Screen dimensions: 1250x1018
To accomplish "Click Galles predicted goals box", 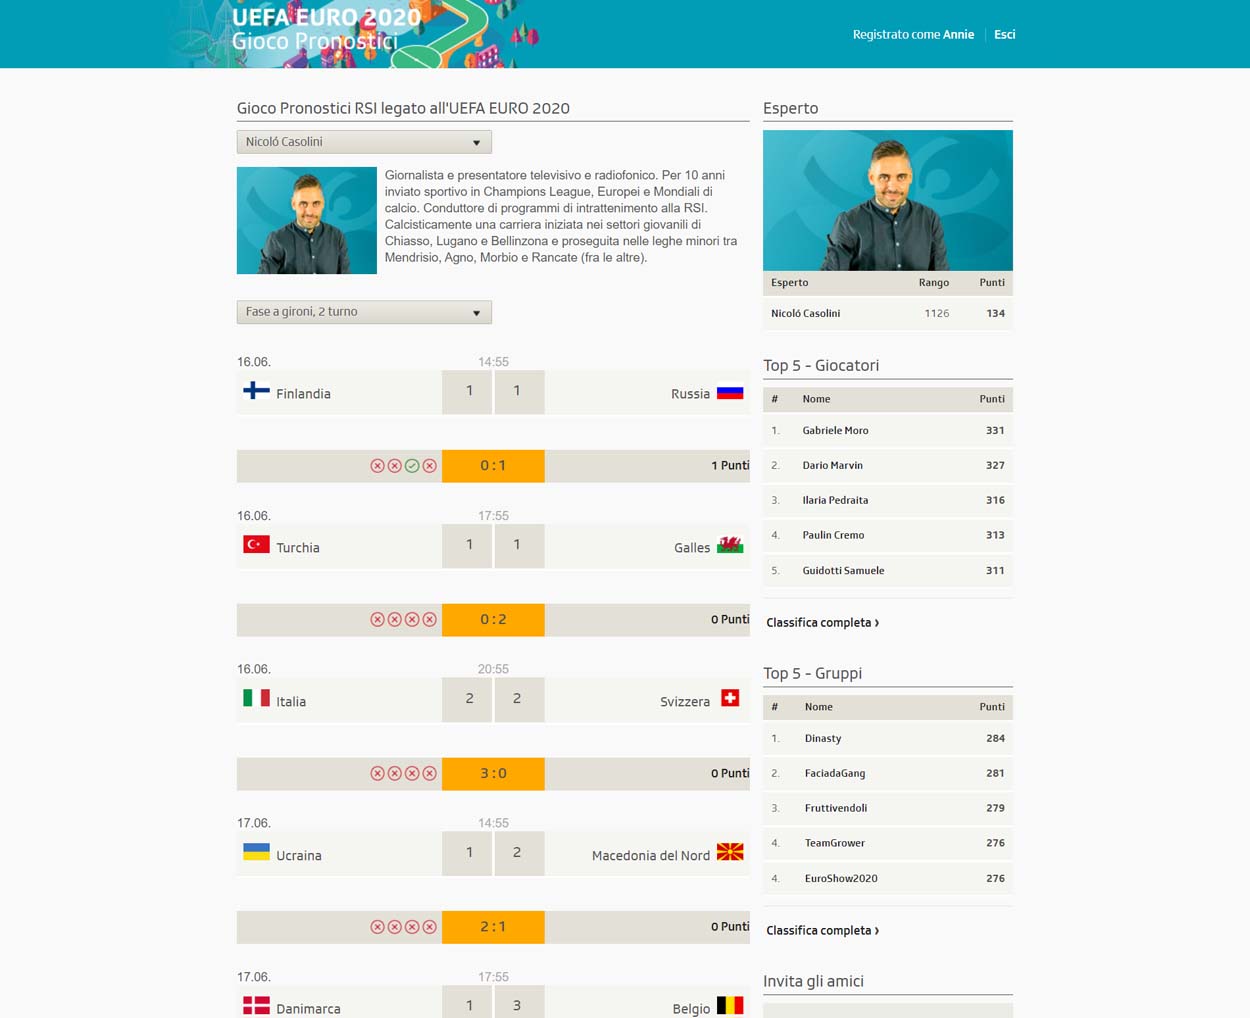I will (x=519, y=545).
